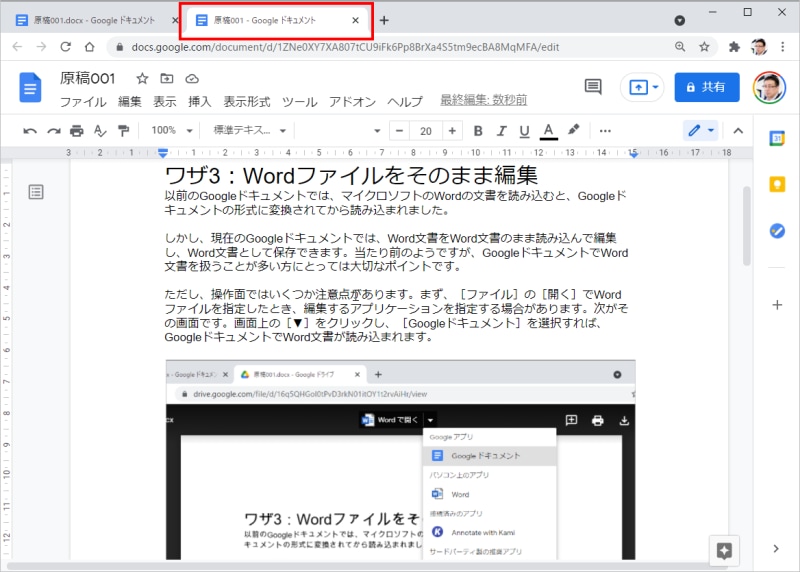Viewport: 800px width, 572px height.
Task: Click the document title 原稿001
Action: 87,79
